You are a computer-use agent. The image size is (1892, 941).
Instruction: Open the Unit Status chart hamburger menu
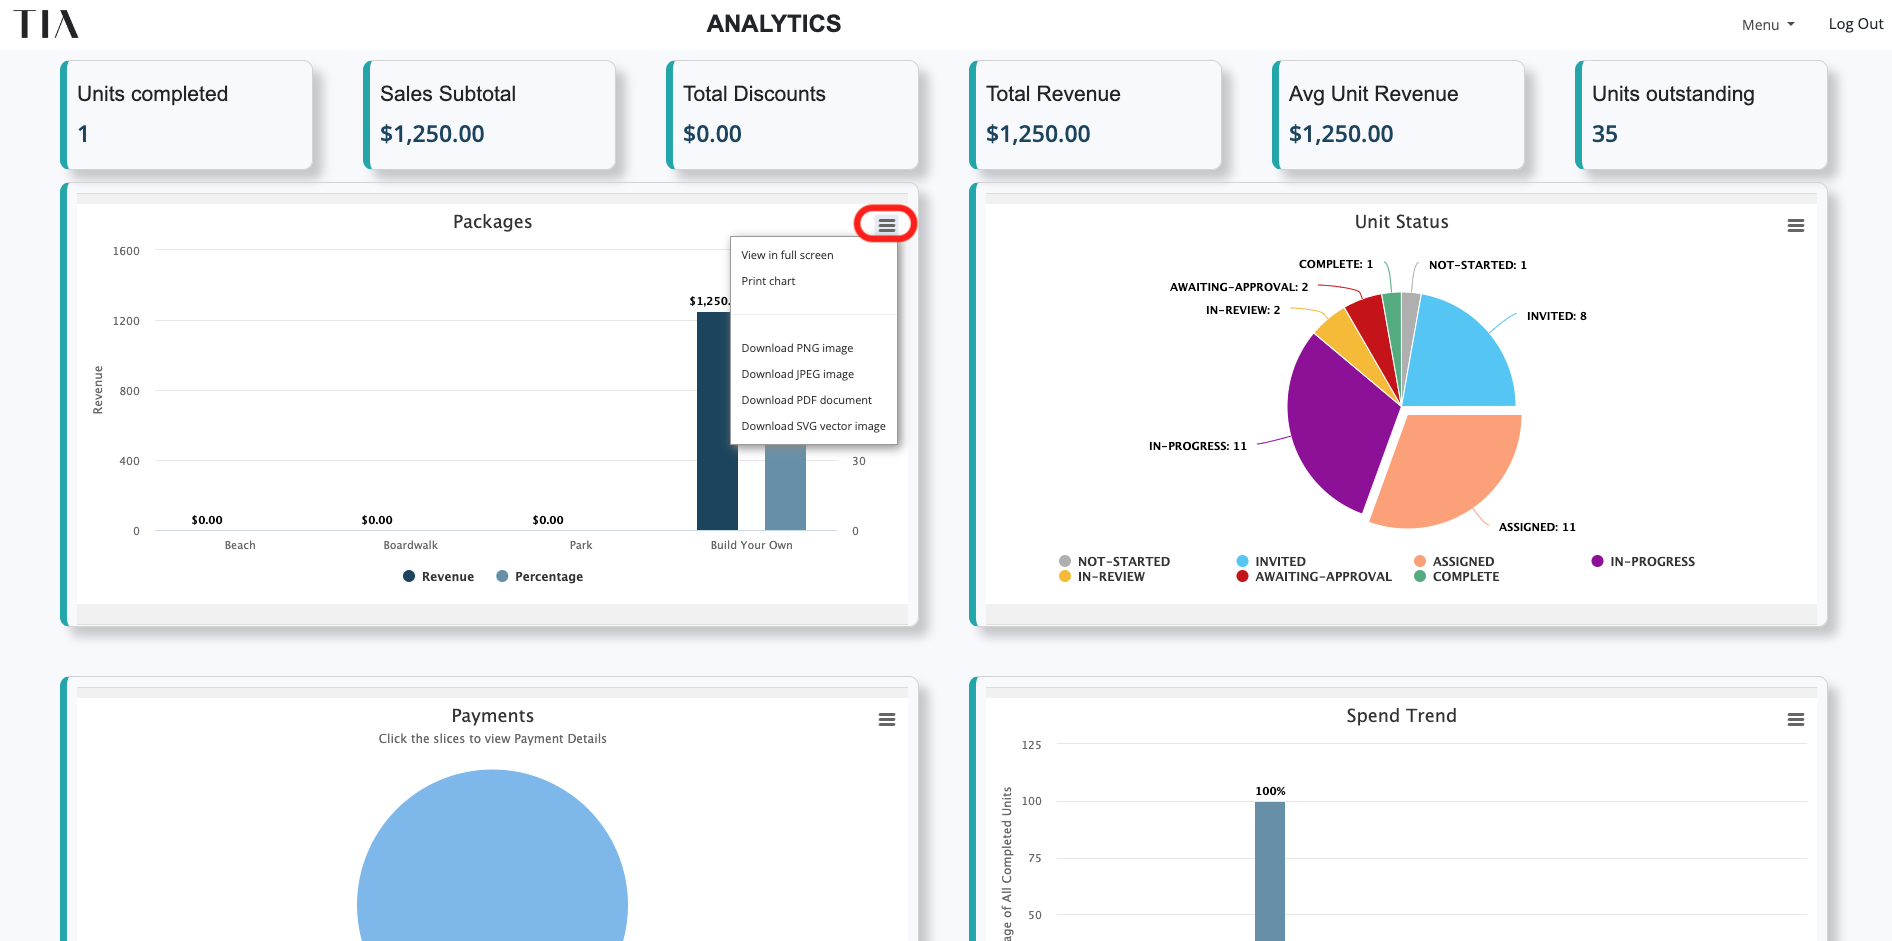(x=1795, y=225)
